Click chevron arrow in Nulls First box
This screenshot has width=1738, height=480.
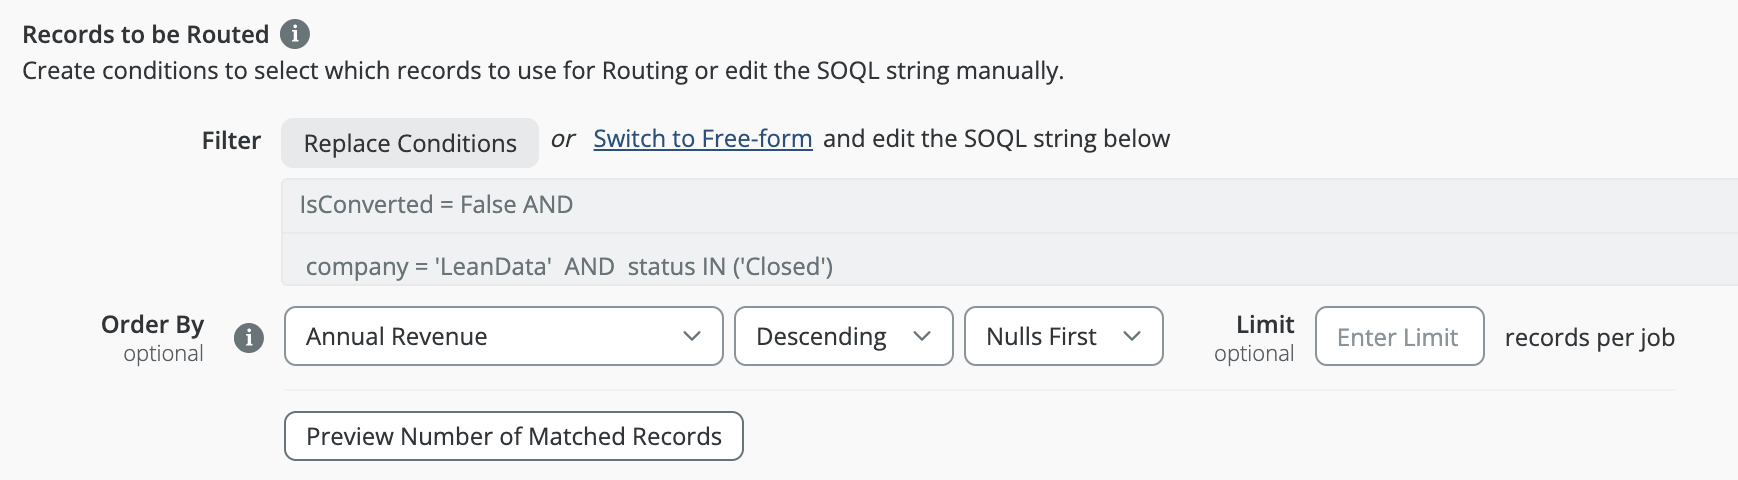1132,336
